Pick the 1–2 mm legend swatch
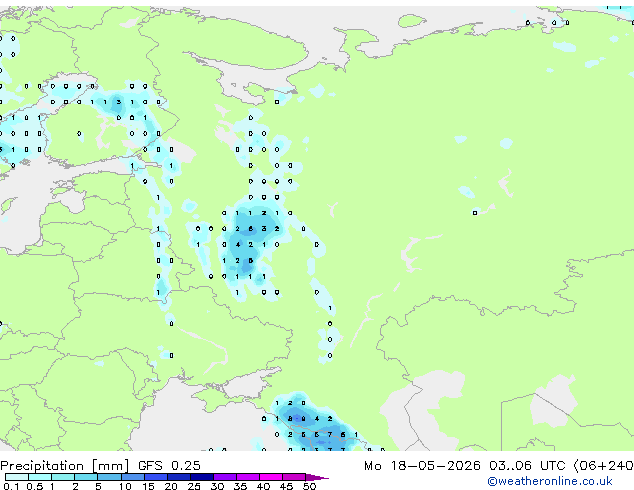 [63, 477]
